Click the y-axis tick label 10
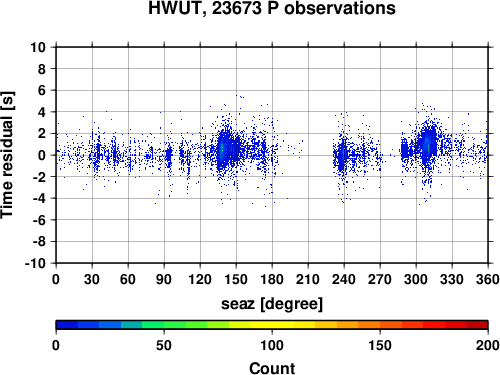This screenshot has width=500, height=375. (38, 47)
